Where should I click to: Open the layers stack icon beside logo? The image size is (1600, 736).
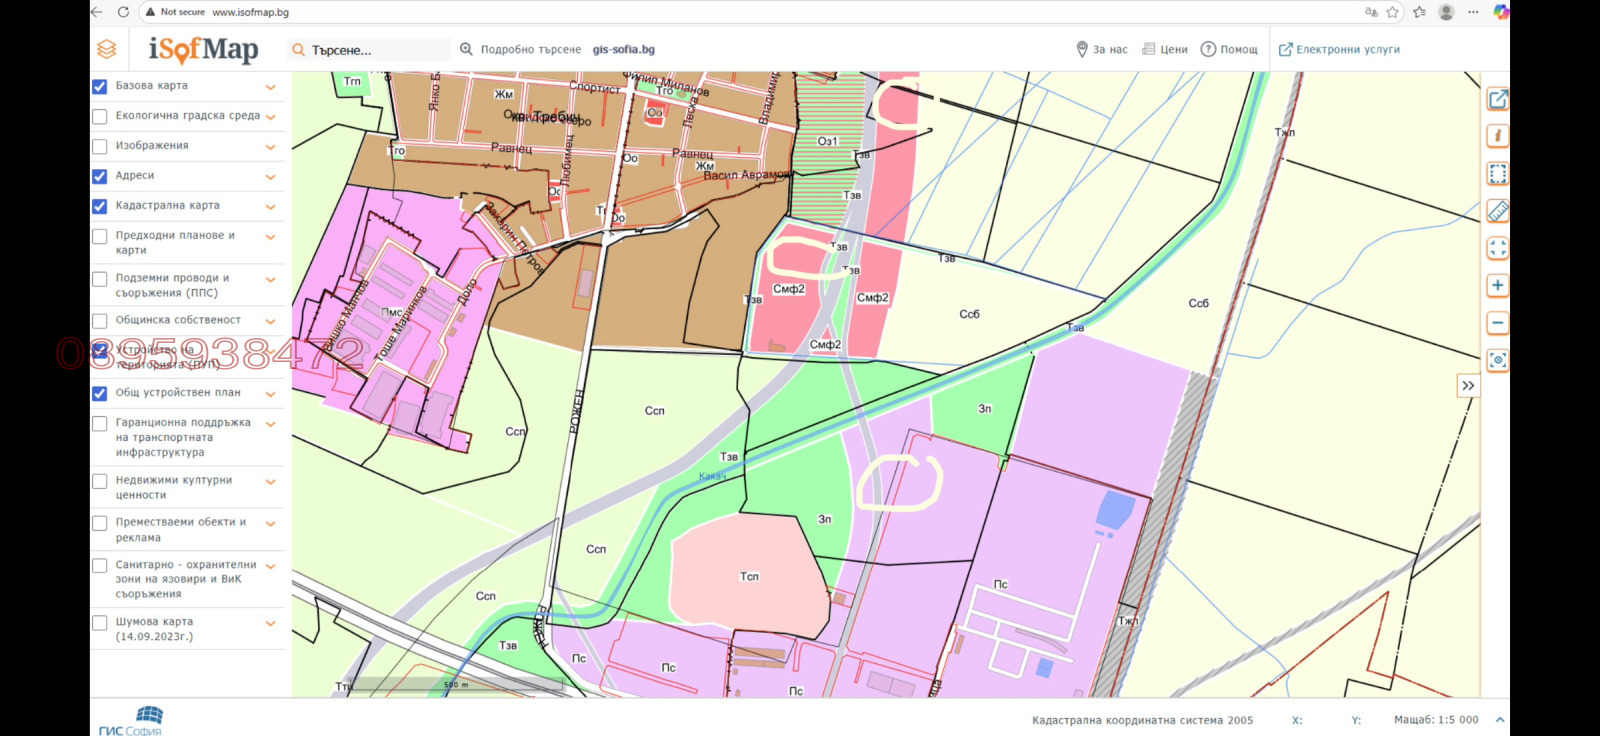pyautogui.click(x=107, y=49)
